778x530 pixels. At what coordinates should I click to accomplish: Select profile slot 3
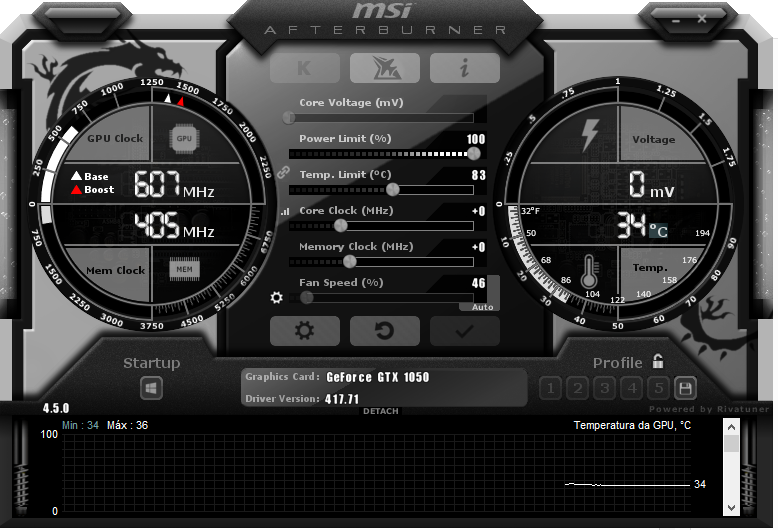pos(604,388)
